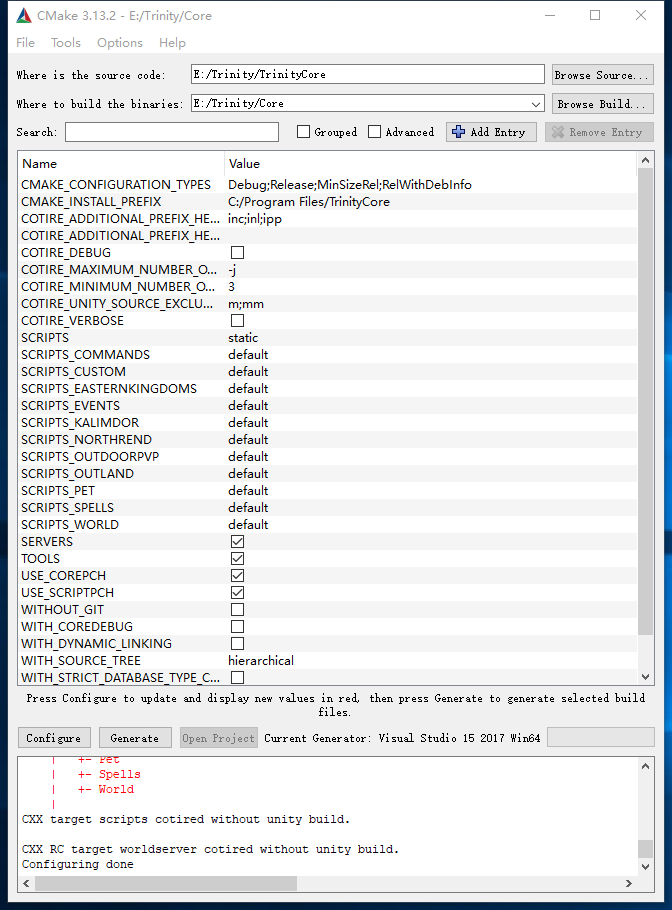Select the SCRIPTS_NORTHREND row name

click(86, 440)
